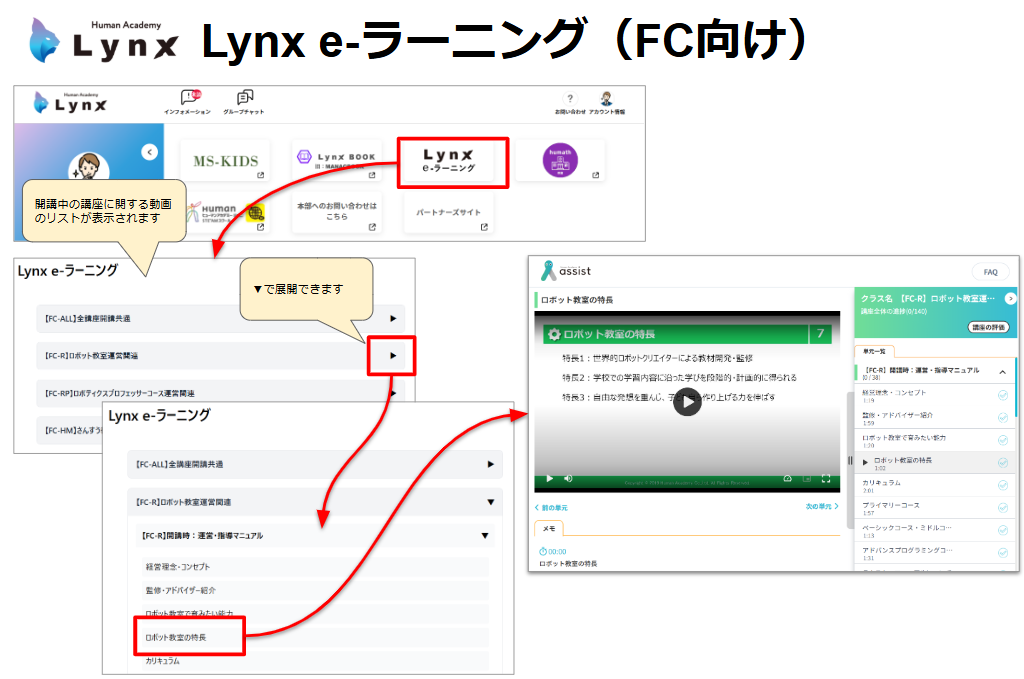
Task: Open the アカウント情報 avatar icon
Action: [605, 98]
